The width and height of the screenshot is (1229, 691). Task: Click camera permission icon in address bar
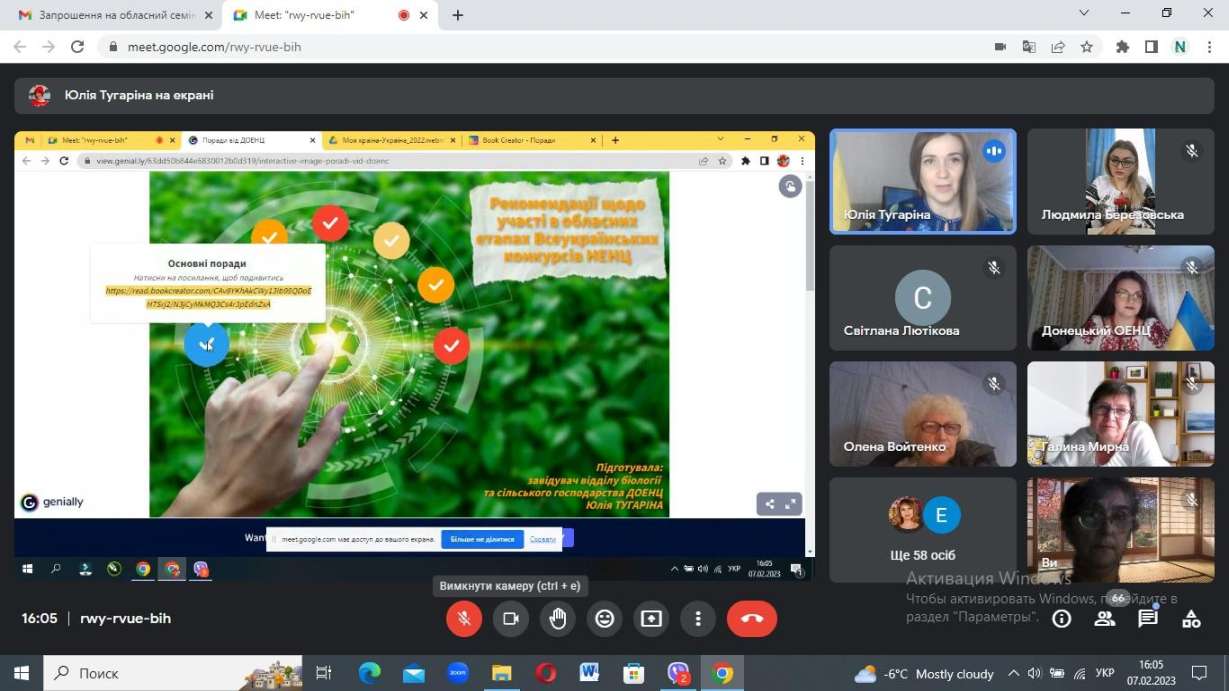click(1000, 47)
